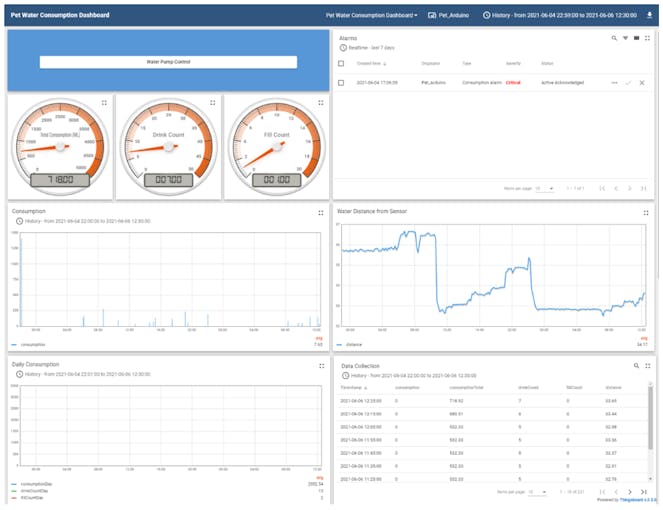This screenshot has width=663, height=510.
Task: Sort Alarms by Status column
Action: pos(547,63)
